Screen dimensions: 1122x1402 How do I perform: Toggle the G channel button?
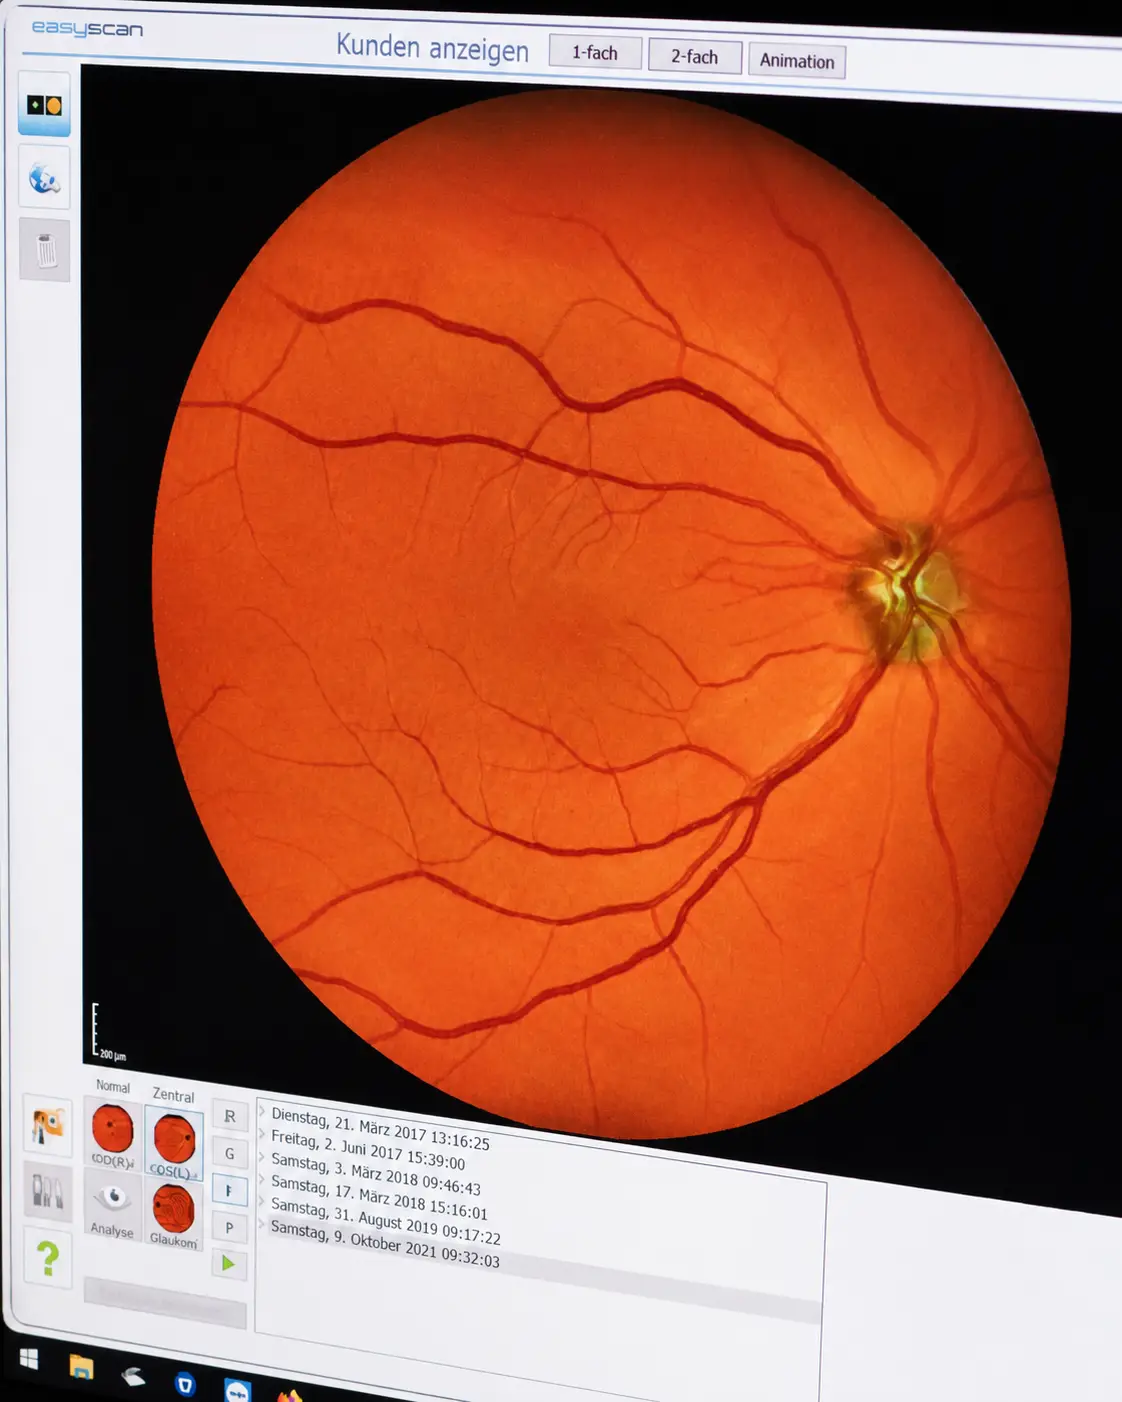click(230, 1154)
